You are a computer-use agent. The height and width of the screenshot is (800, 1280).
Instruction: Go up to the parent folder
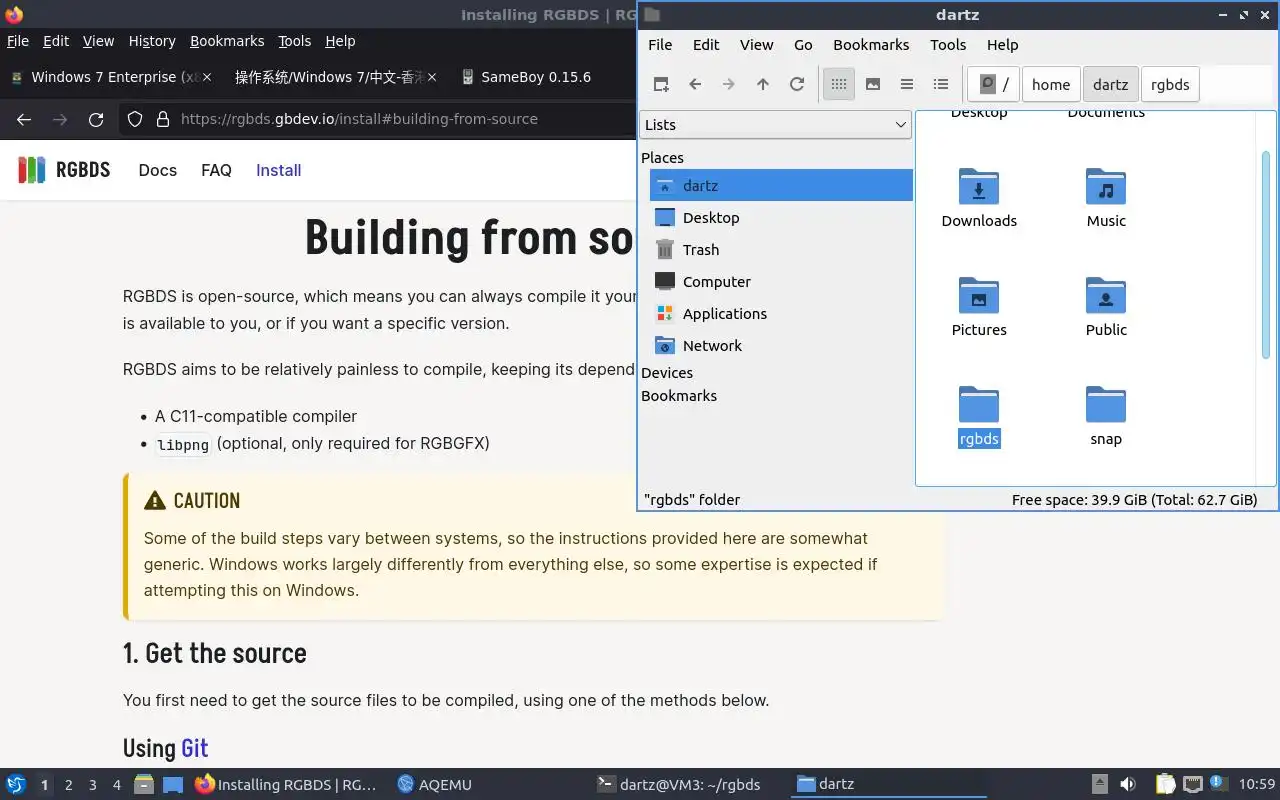coord(763,84)
